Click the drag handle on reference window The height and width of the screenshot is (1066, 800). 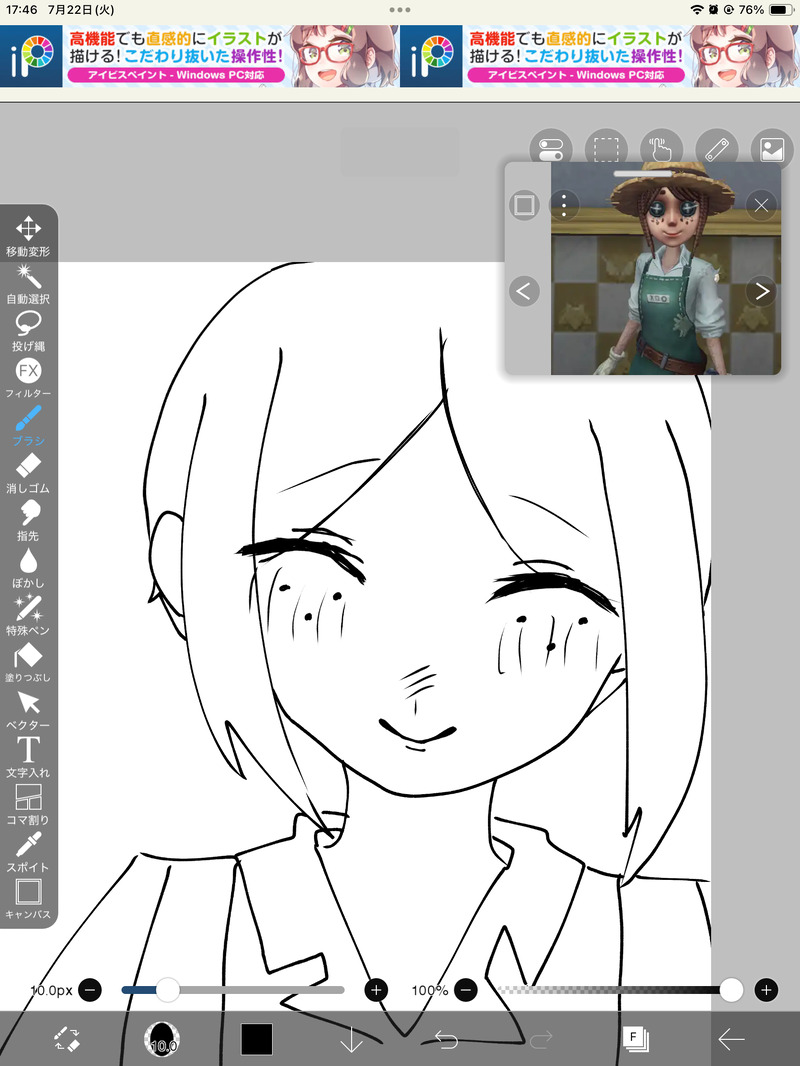coord(642,174)
